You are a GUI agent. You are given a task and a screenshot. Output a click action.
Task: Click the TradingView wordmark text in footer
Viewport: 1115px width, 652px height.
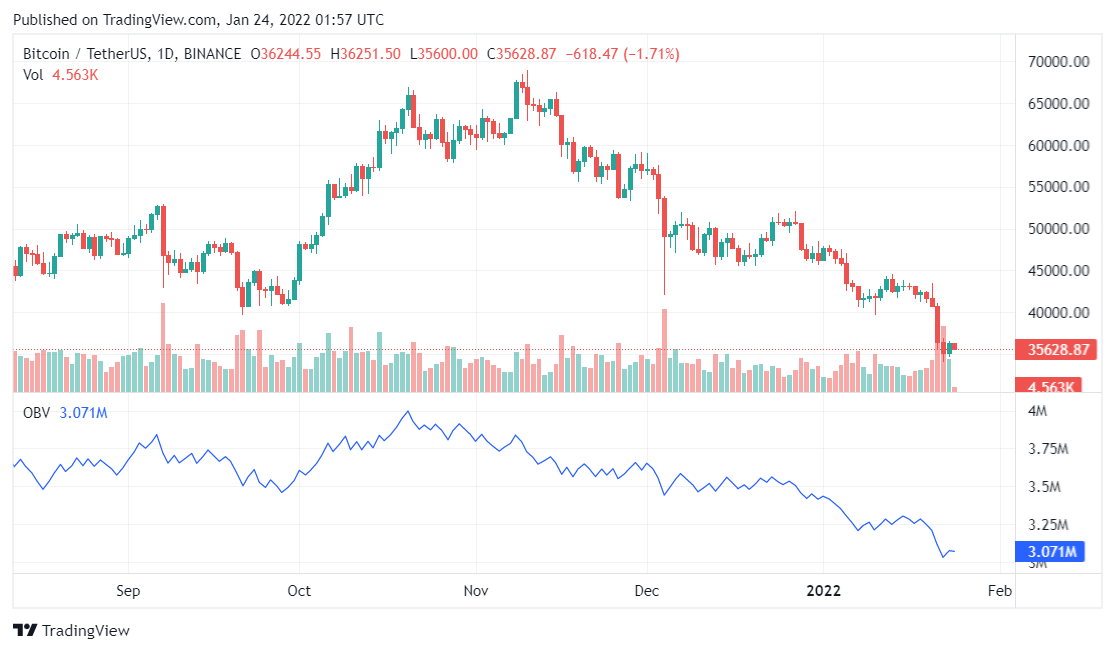pyautogui.click(x=85, y=631)
